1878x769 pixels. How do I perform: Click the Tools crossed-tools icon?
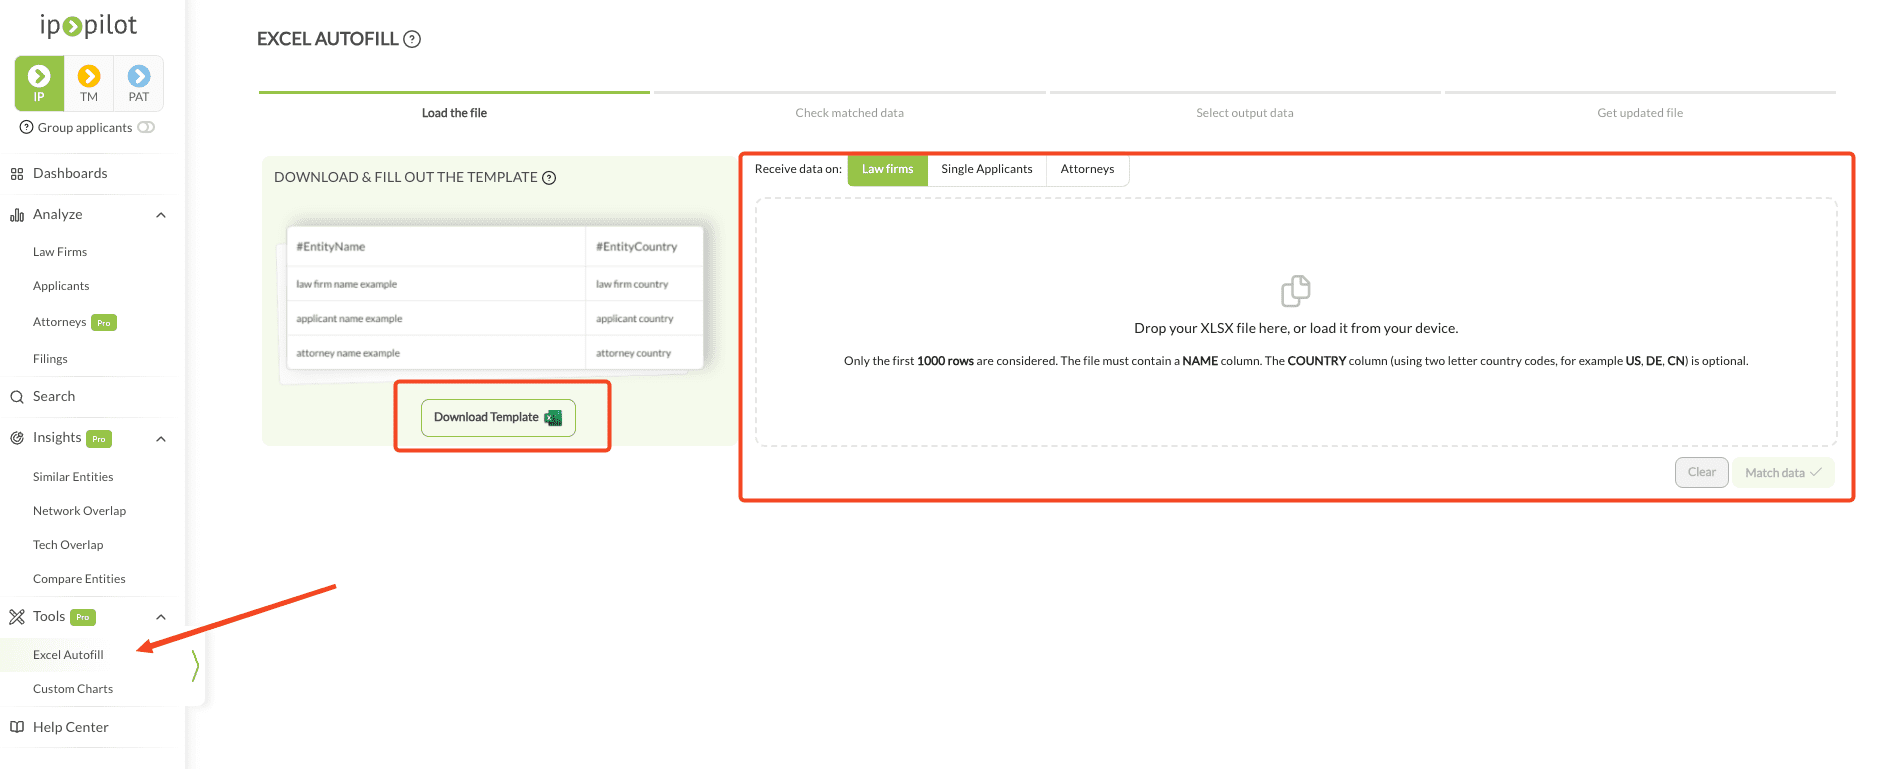coord(17,617)
